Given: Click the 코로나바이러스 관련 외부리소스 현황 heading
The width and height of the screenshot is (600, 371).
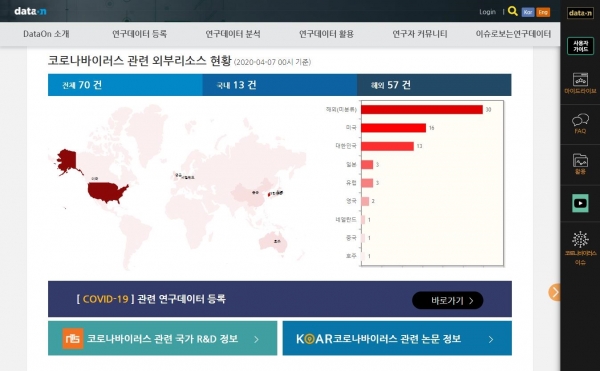Looking at the screenshot, I should 140,61.
